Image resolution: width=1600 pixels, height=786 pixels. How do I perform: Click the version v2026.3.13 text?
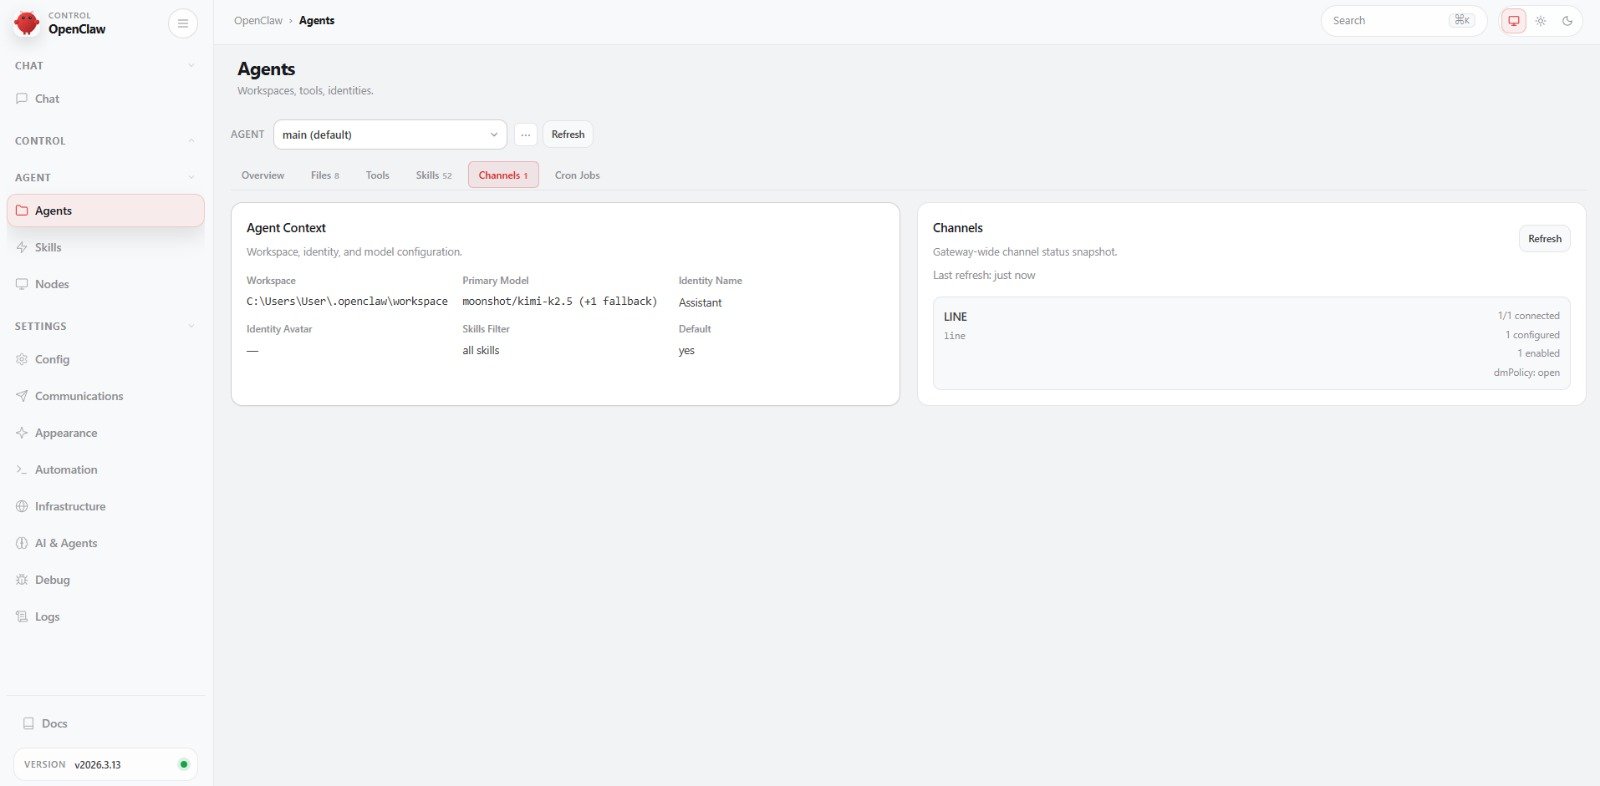pyautogui.click(x=98, y=765)
